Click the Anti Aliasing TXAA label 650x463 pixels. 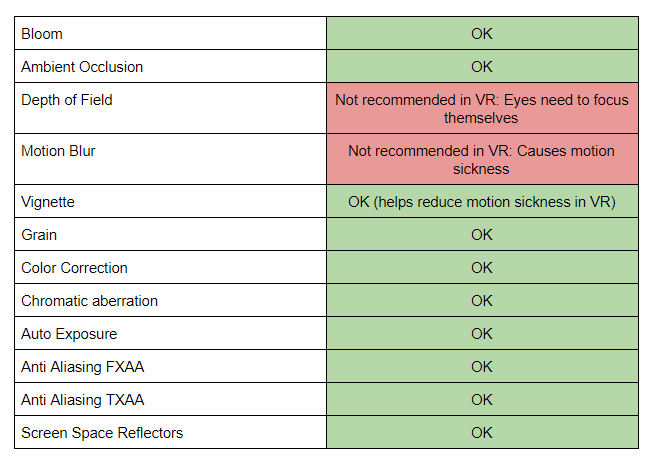click(82, 400)
